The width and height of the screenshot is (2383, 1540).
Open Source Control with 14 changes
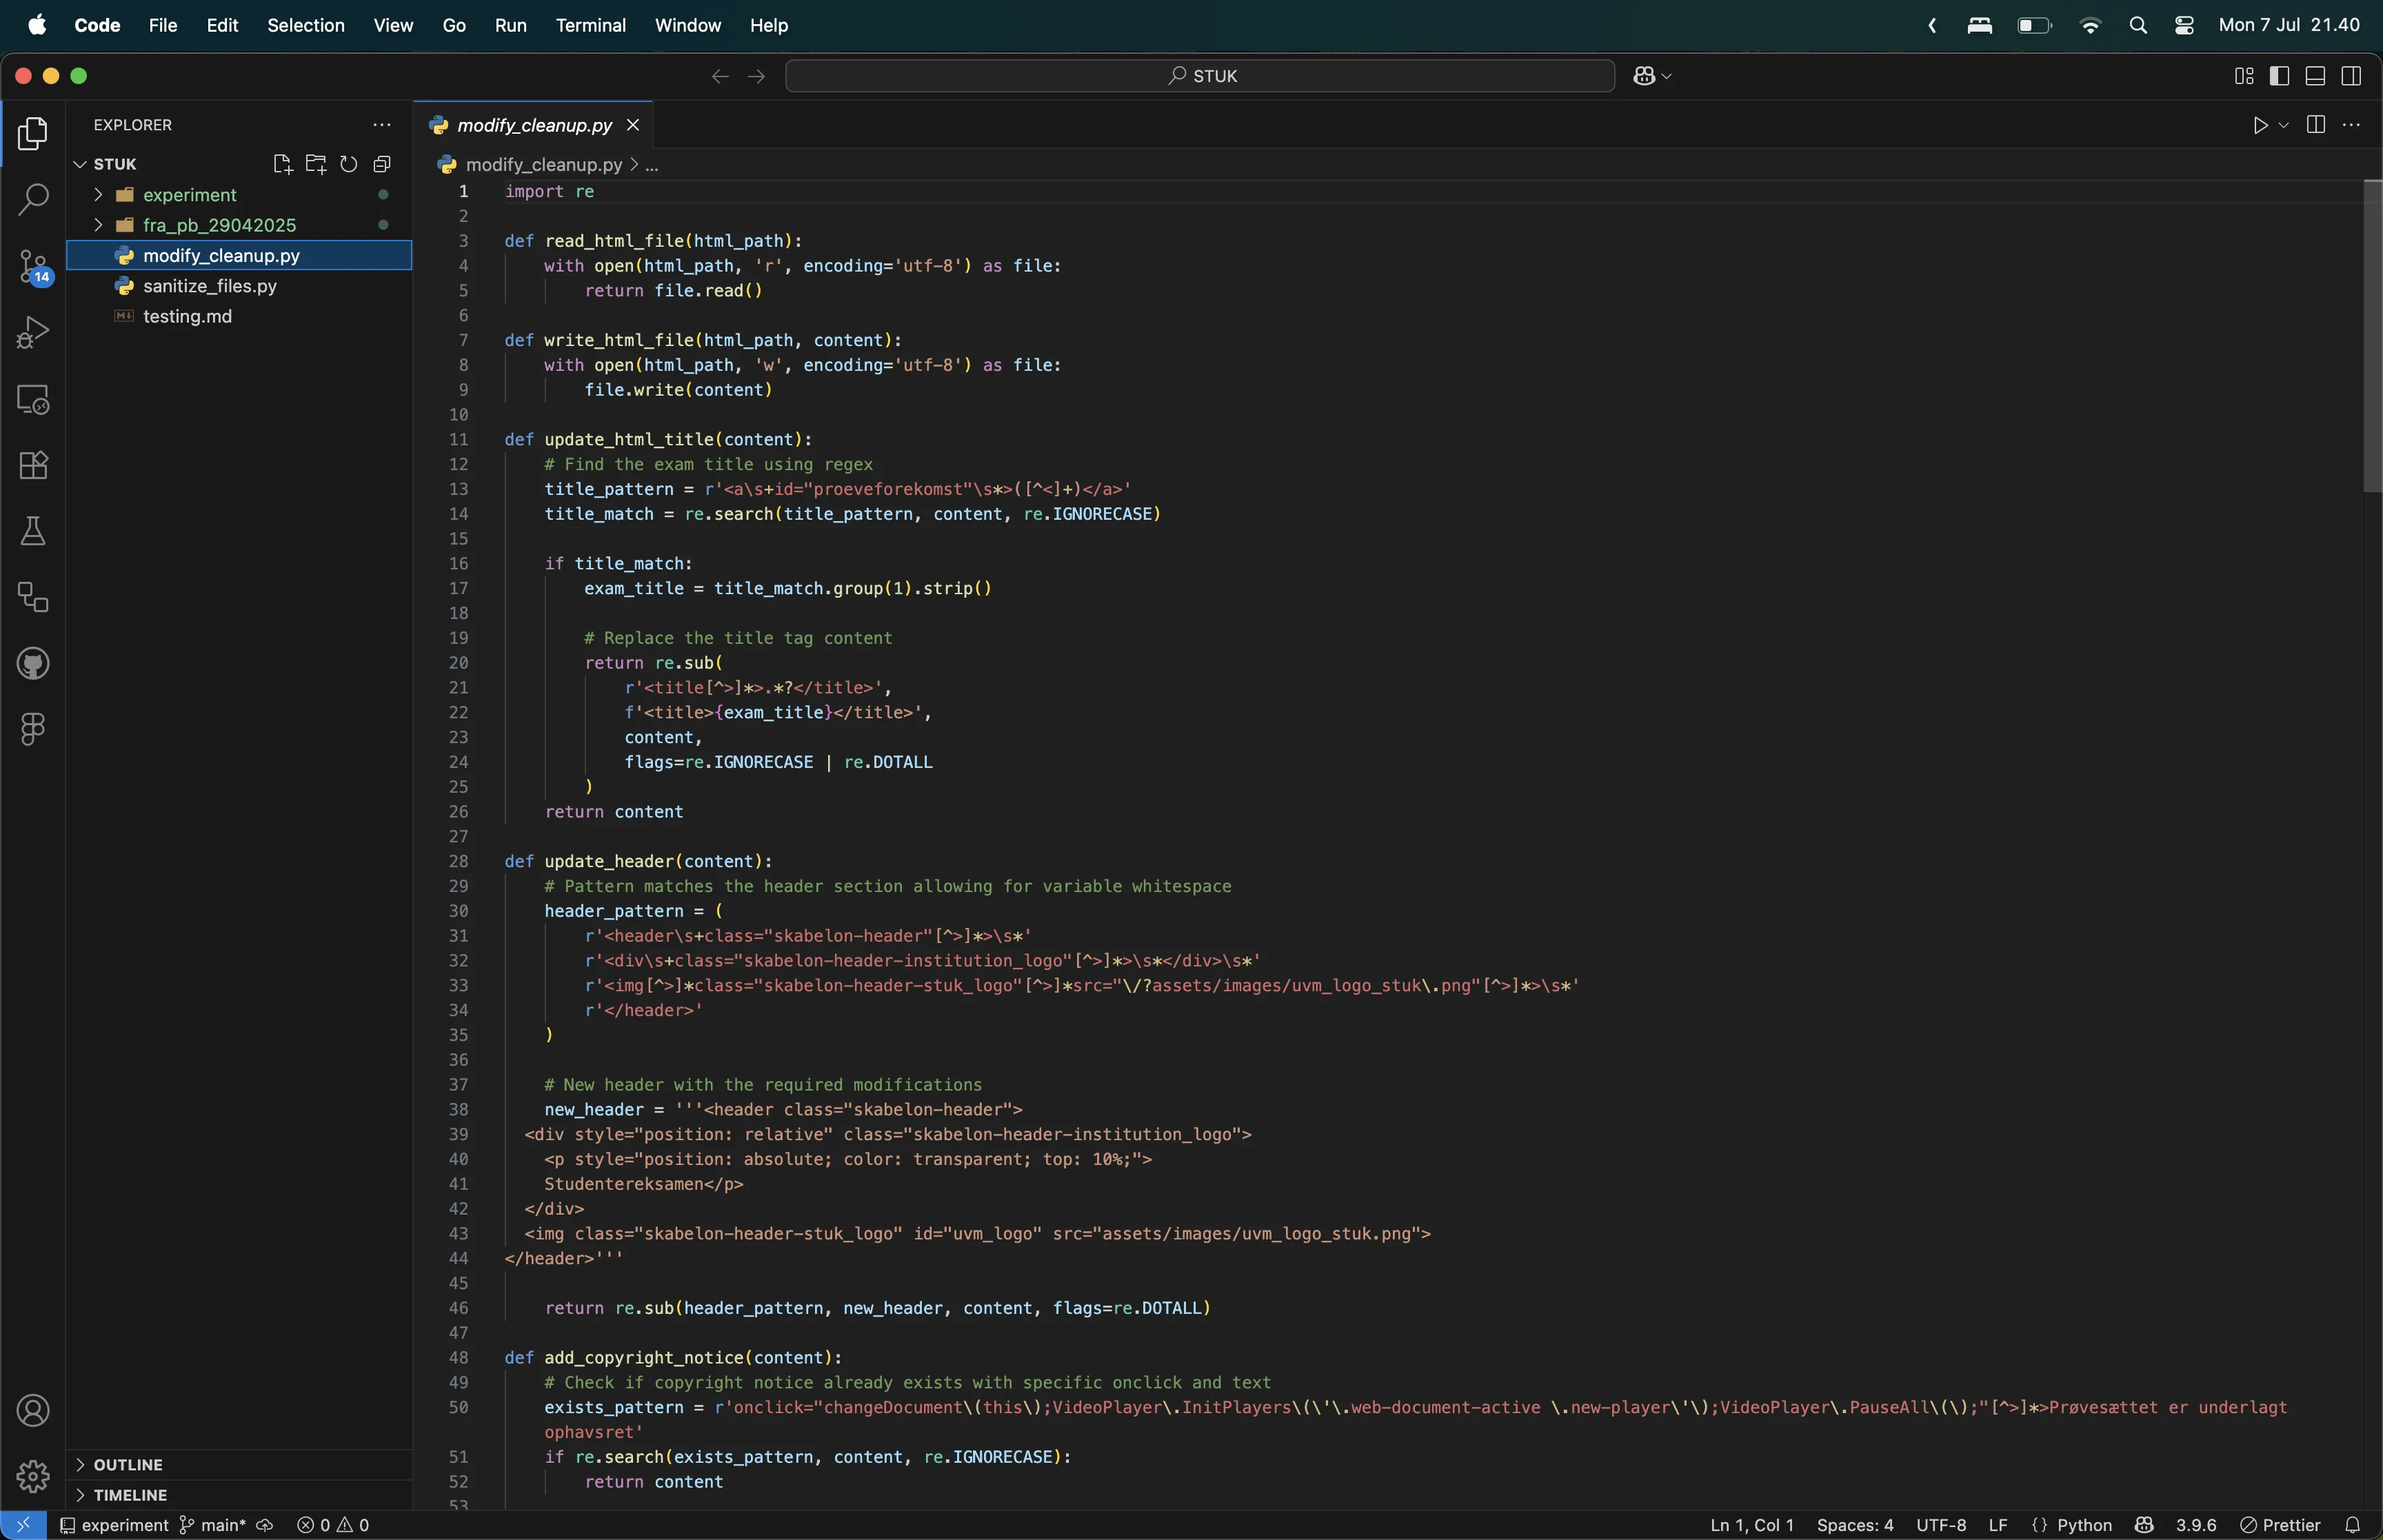pyautogui.click(x=35, y=267)
